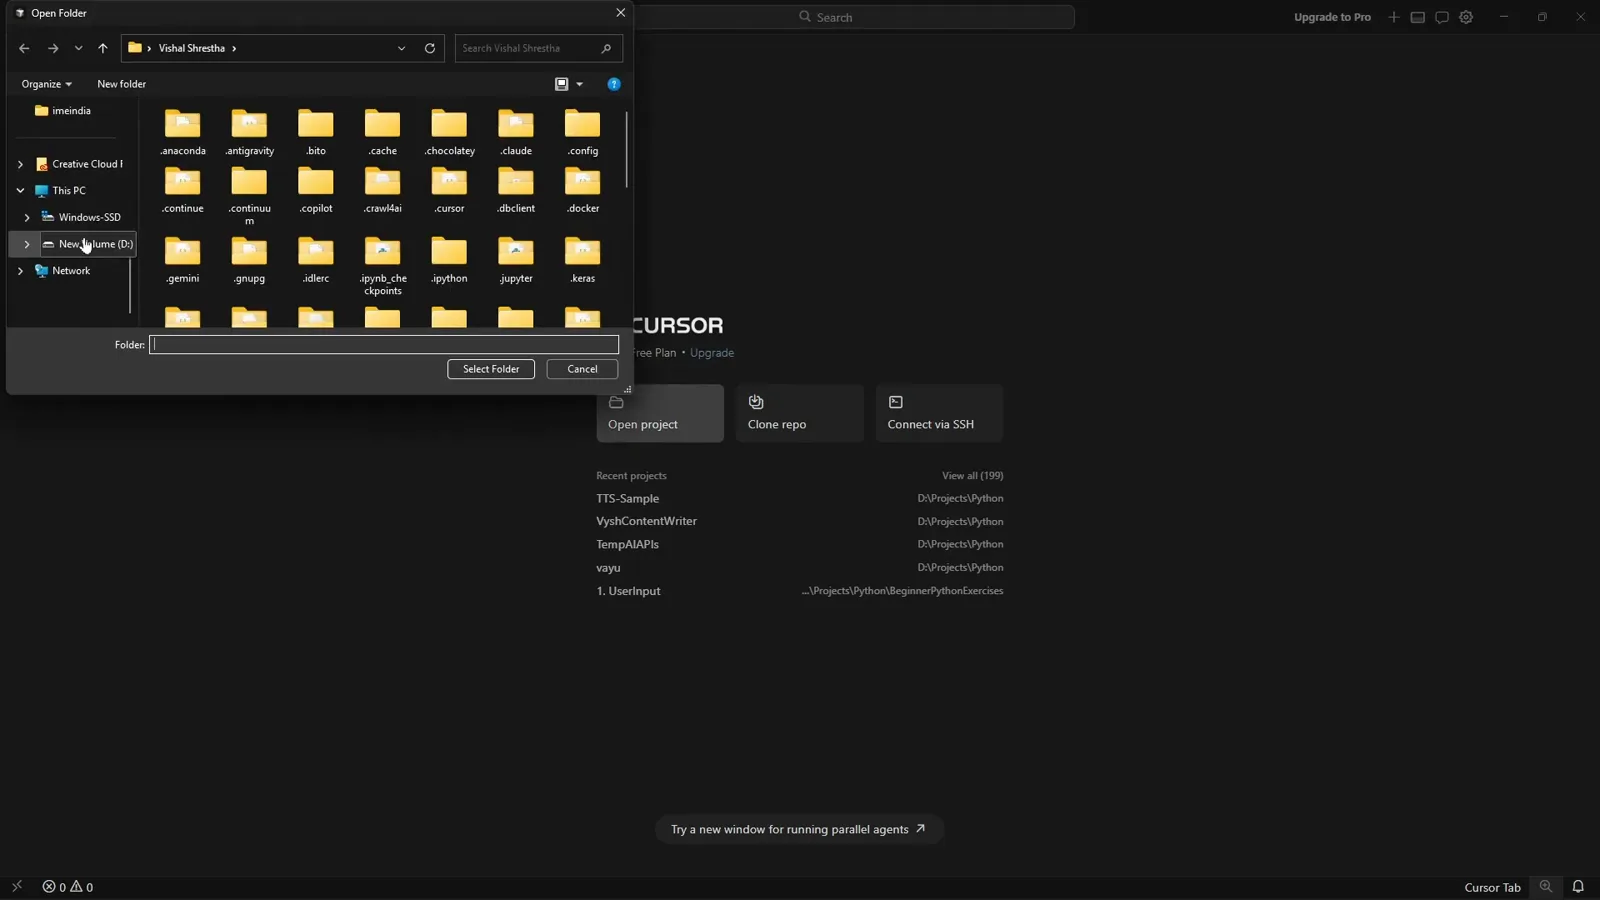The height and width of the screenshot is (900, 1600).
Task: Go up one folder level
Action: [102, 48]
